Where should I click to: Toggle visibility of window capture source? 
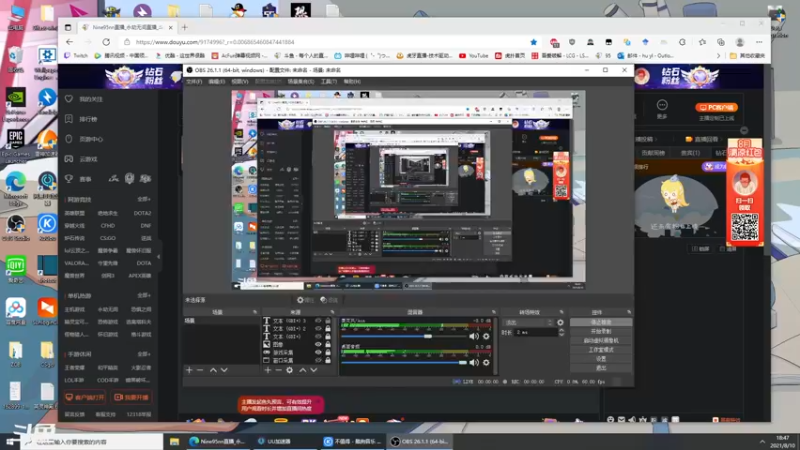pyautogui.click(x=318, y=360)
